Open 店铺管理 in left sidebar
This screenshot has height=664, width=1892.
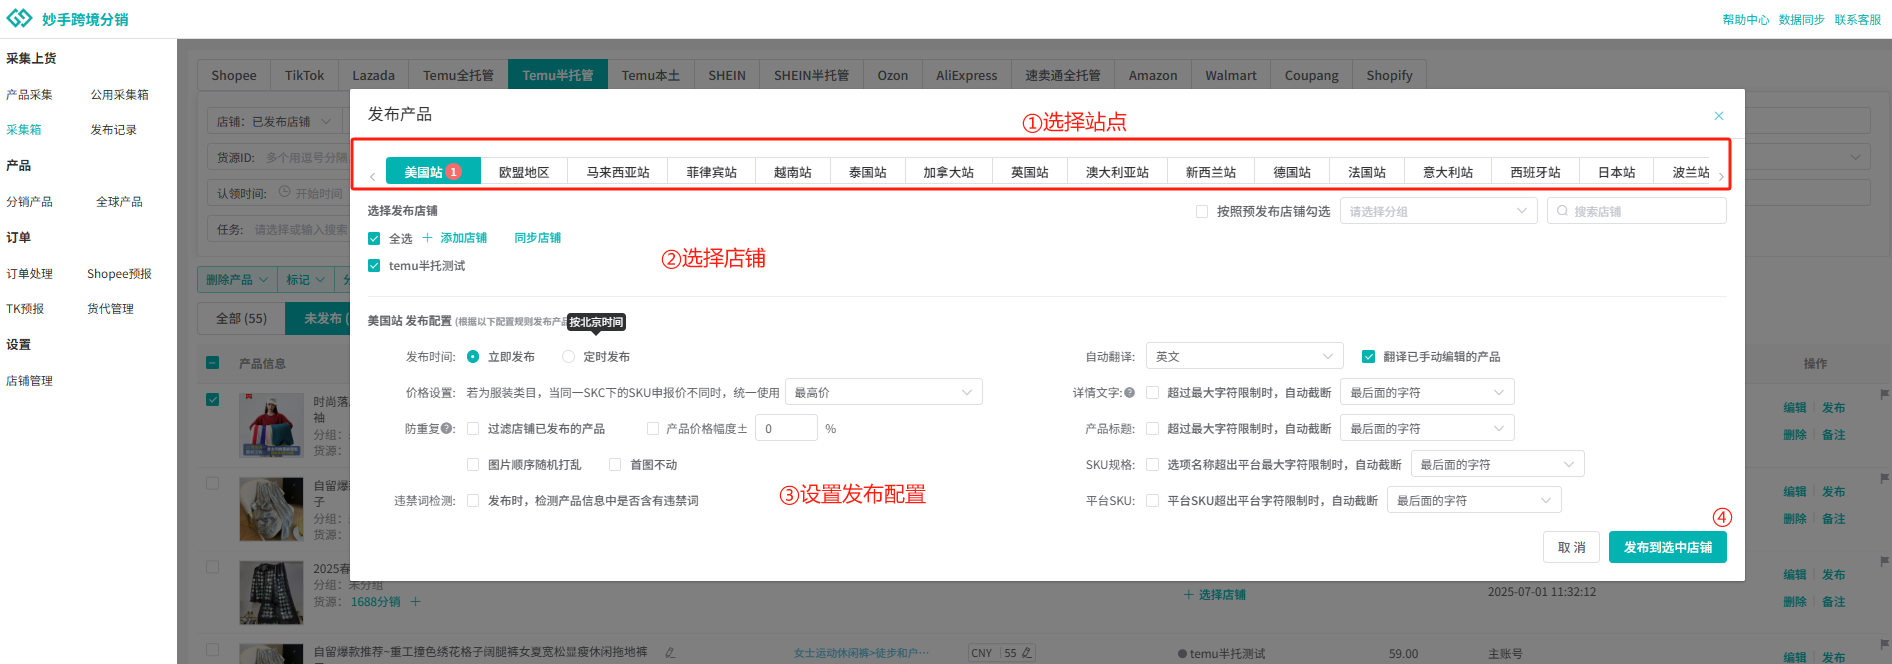click(x=29, y=381)
